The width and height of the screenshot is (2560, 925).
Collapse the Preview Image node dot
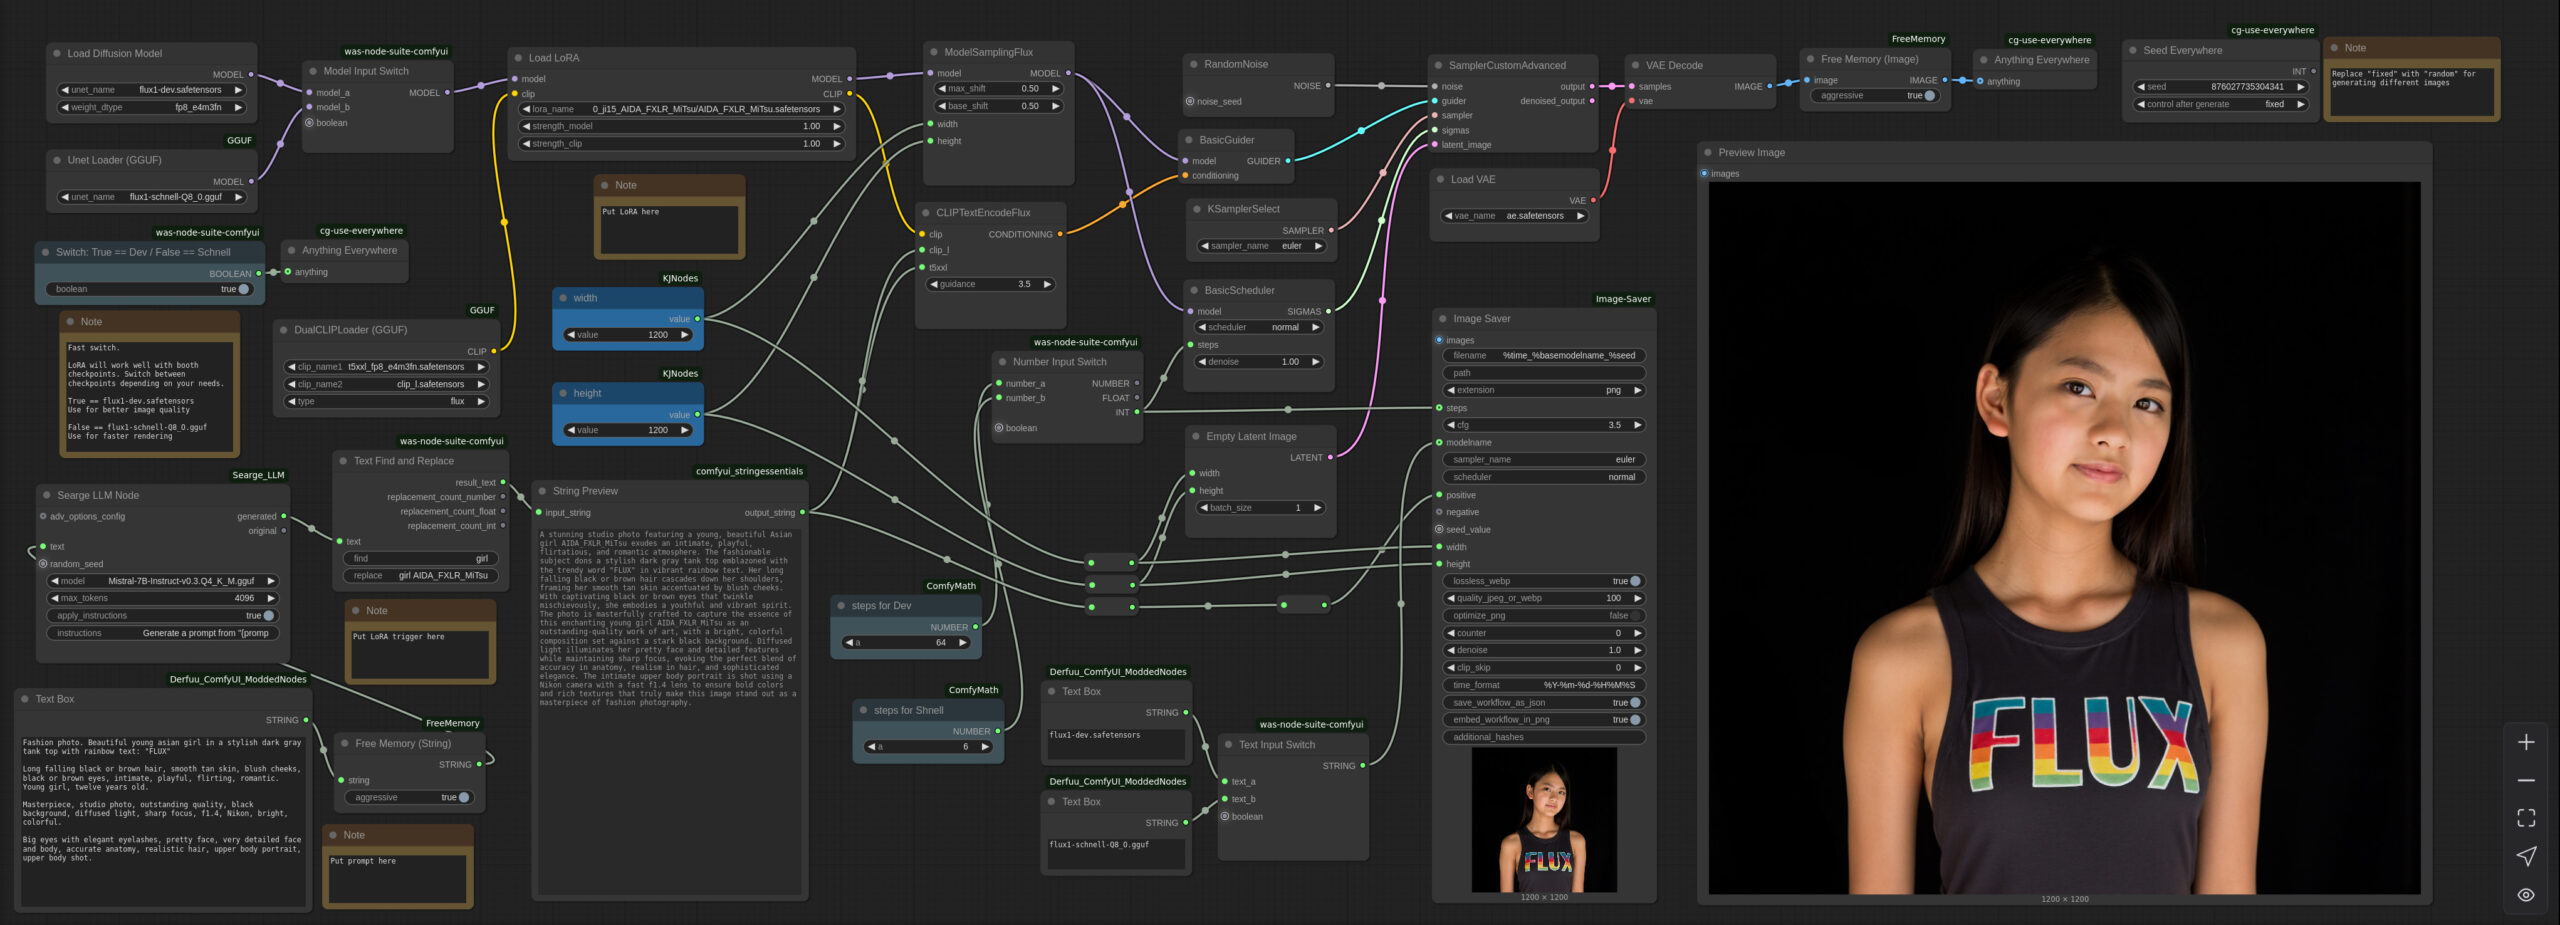1707,153
